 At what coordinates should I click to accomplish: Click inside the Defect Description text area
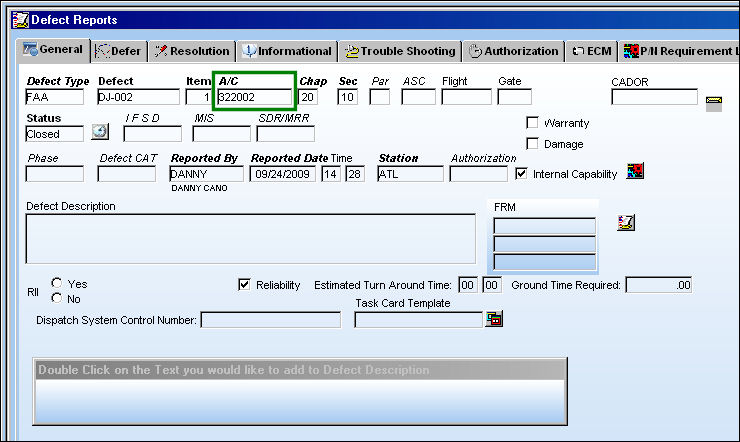tap(251, 239)
